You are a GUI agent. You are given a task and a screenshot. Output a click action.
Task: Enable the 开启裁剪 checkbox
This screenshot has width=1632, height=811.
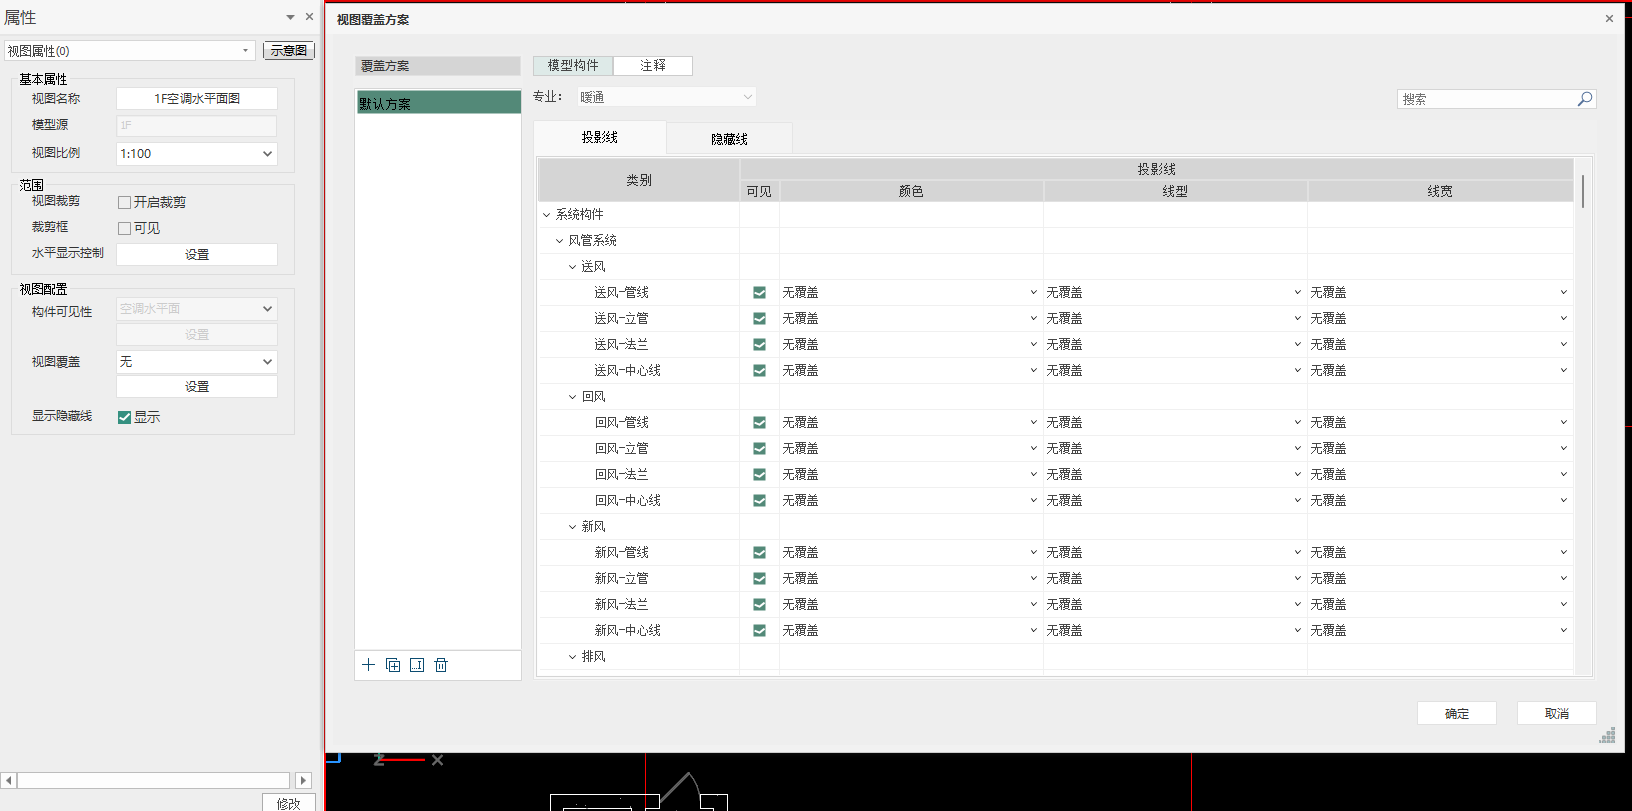point(125,202)
